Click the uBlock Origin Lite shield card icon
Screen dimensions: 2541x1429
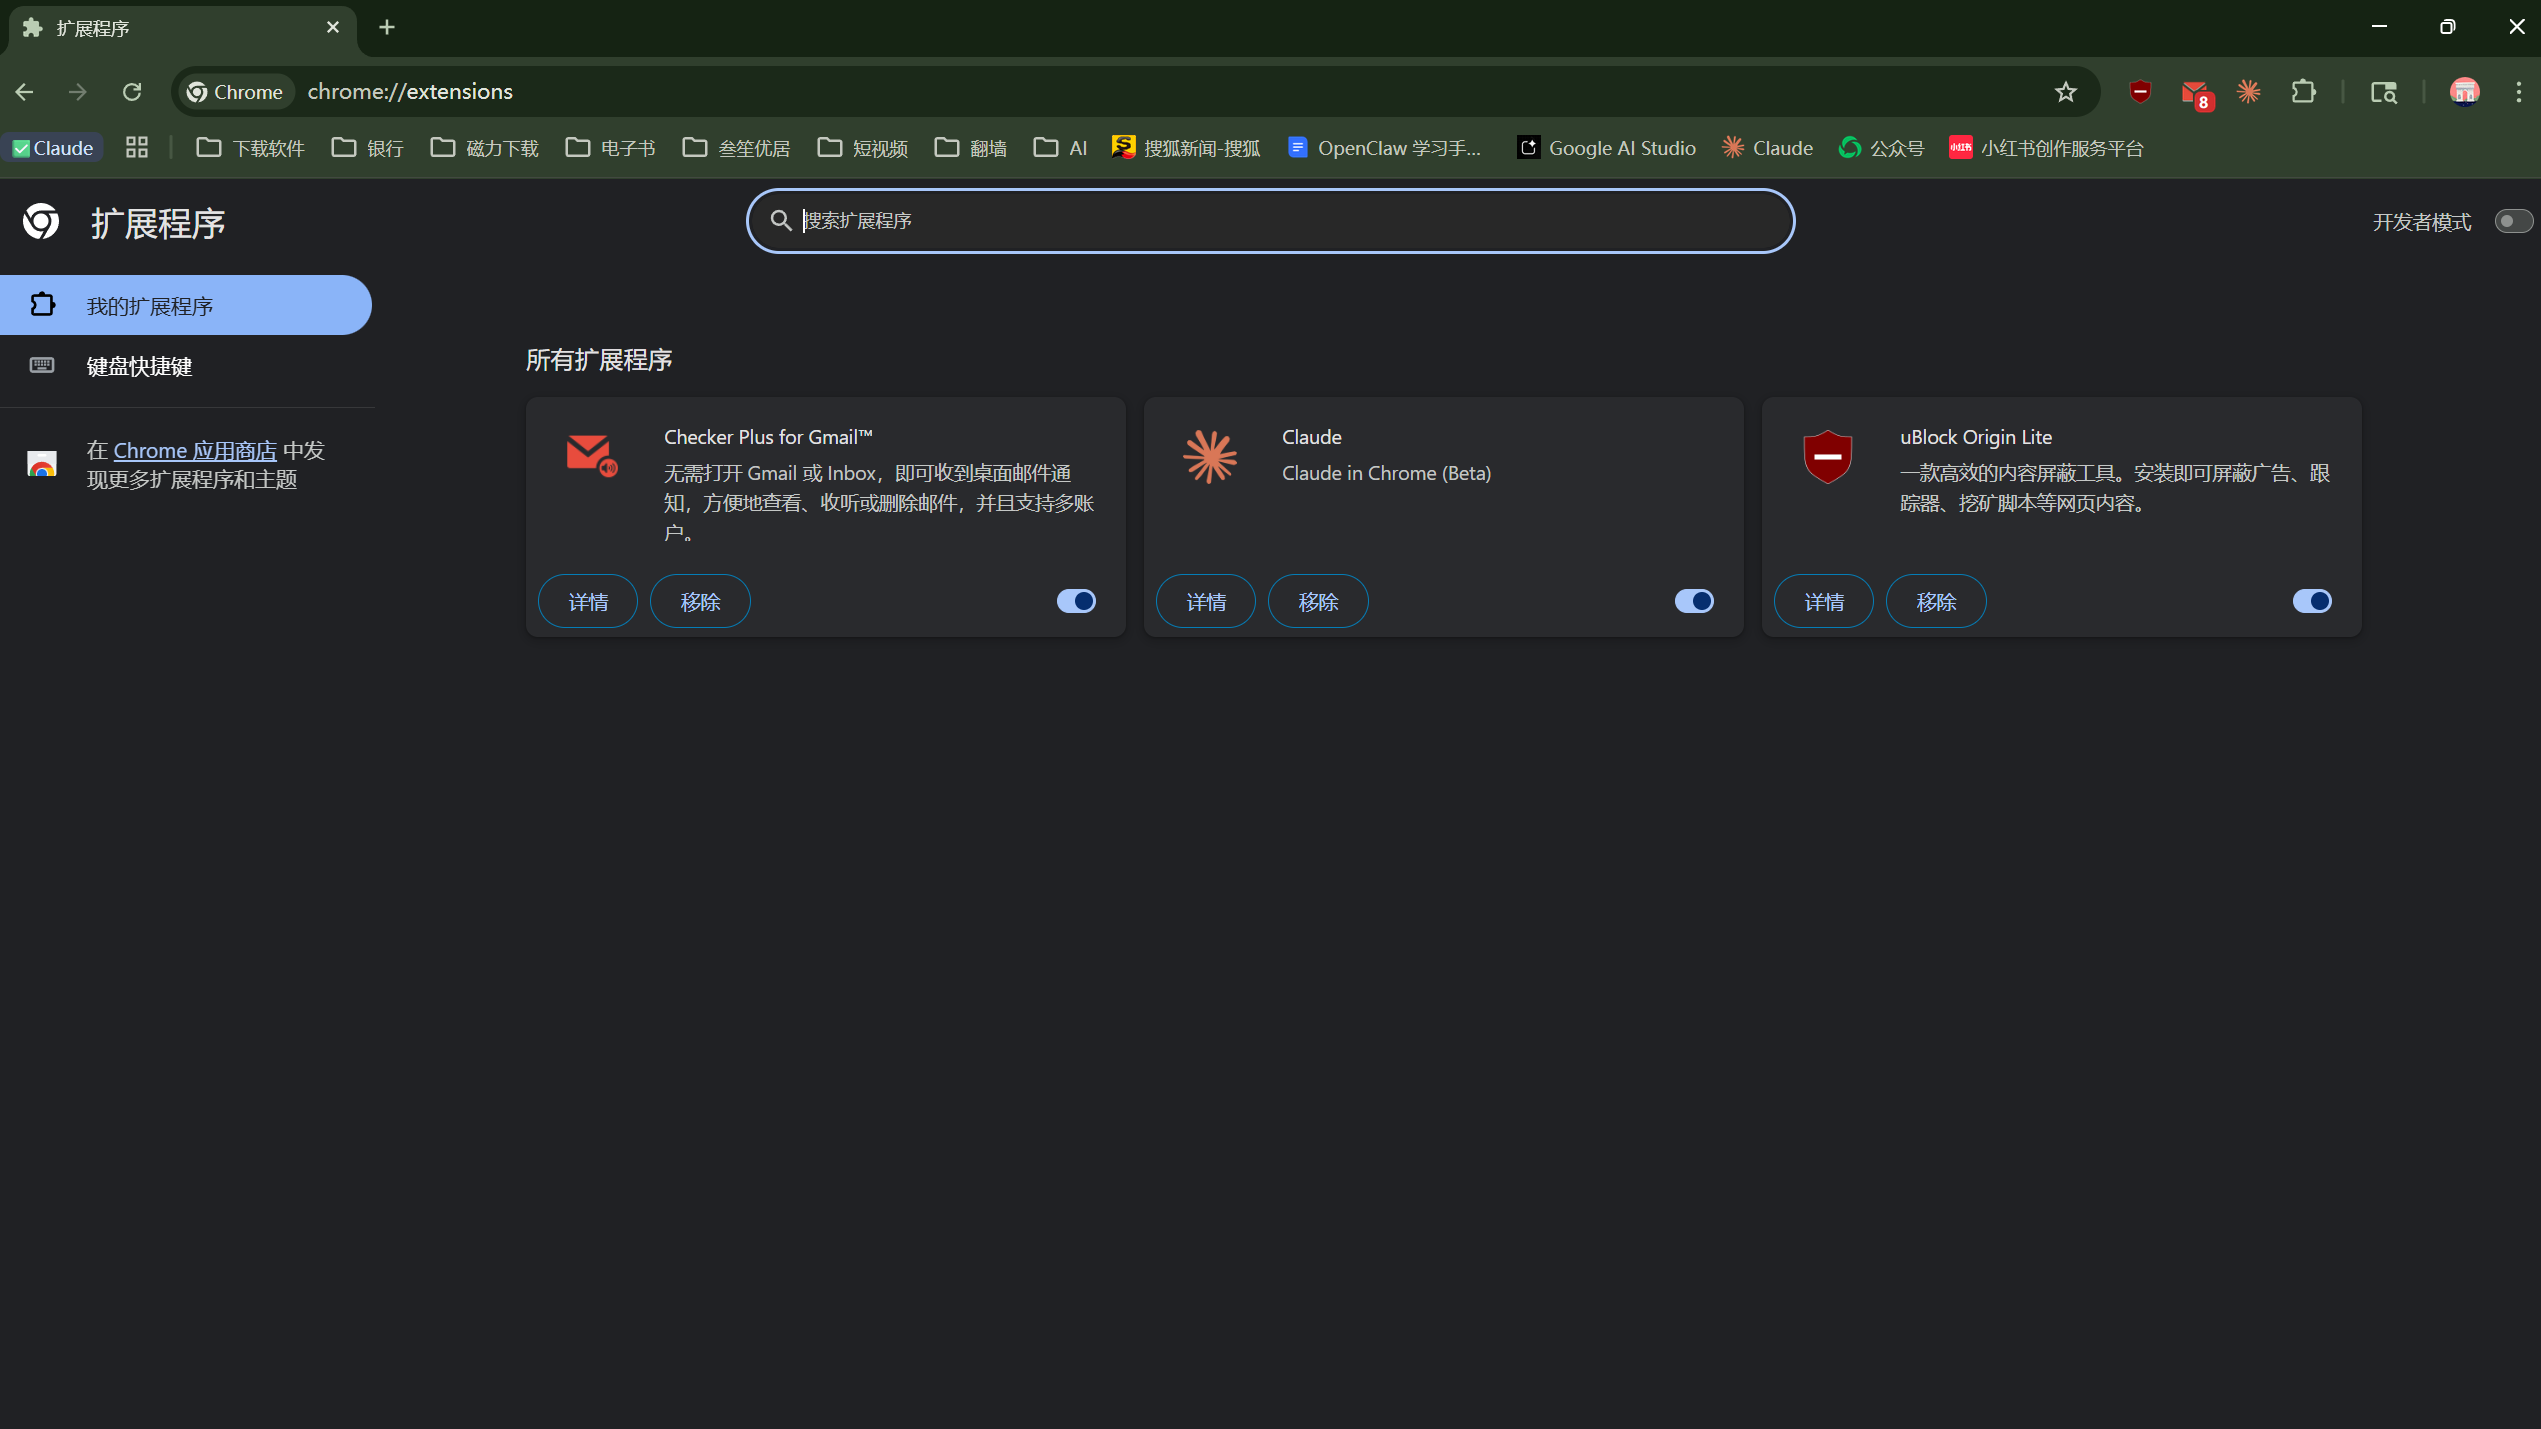[1827, 457]
